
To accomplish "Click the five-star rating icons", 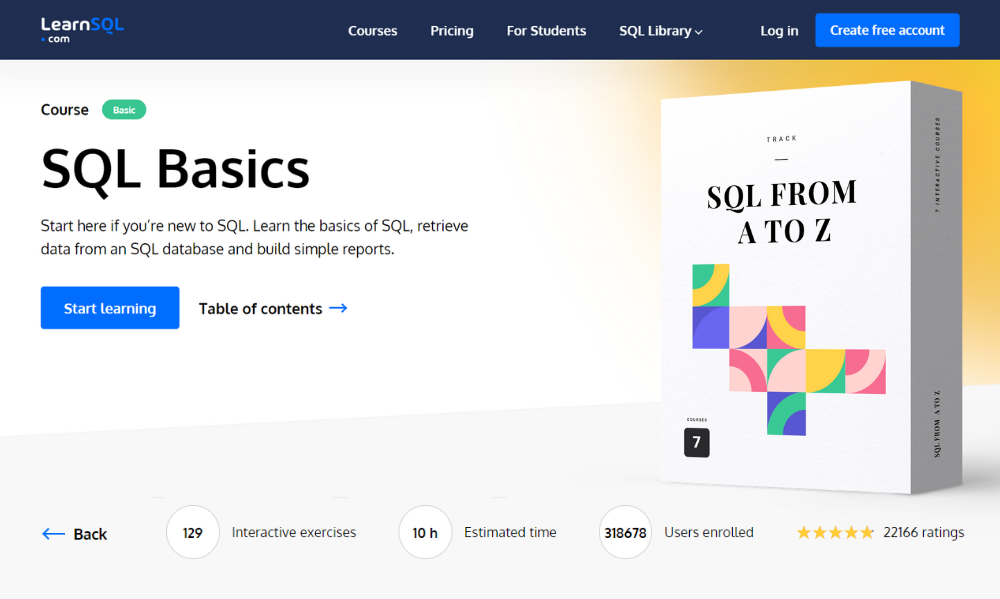I will coord(835,532).
